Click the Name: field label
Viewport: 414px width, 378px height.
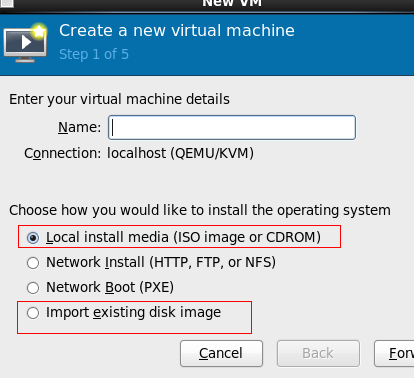point(79,127)
